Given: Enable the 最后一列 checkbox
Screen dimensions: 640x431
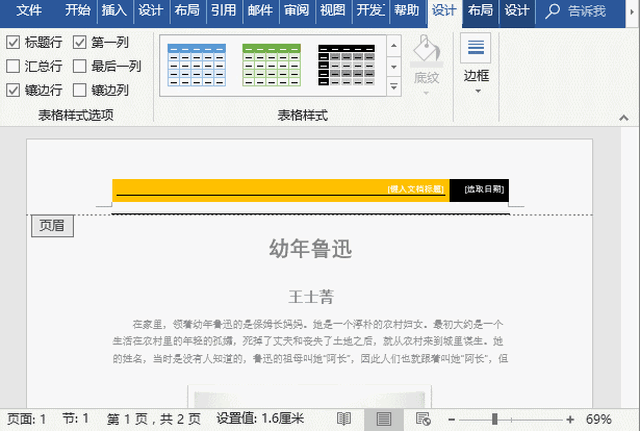Looking at the screenshot, I should click(x=79, y=66).
